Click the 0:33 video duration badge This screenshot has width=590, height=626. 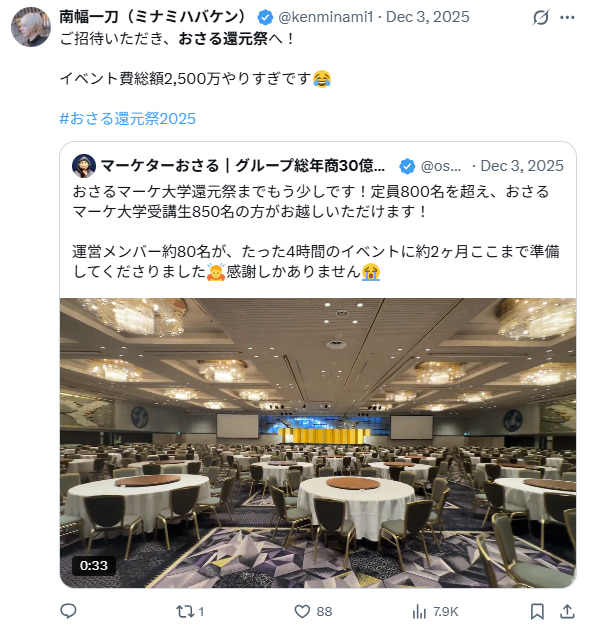point(94,565)
